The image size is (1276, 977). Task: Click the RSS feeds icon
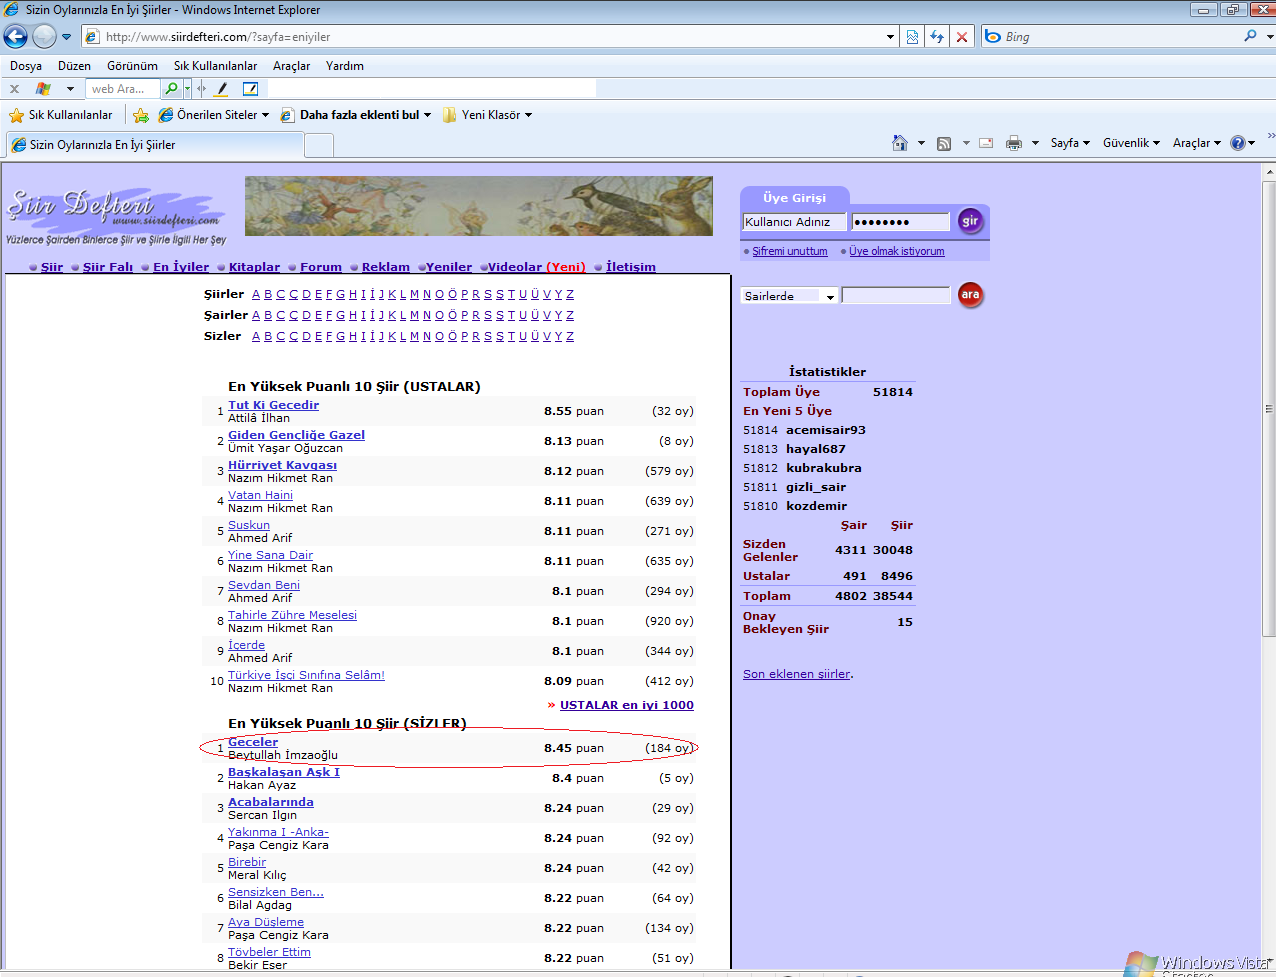pyautogui.click(x=943, y=143)
